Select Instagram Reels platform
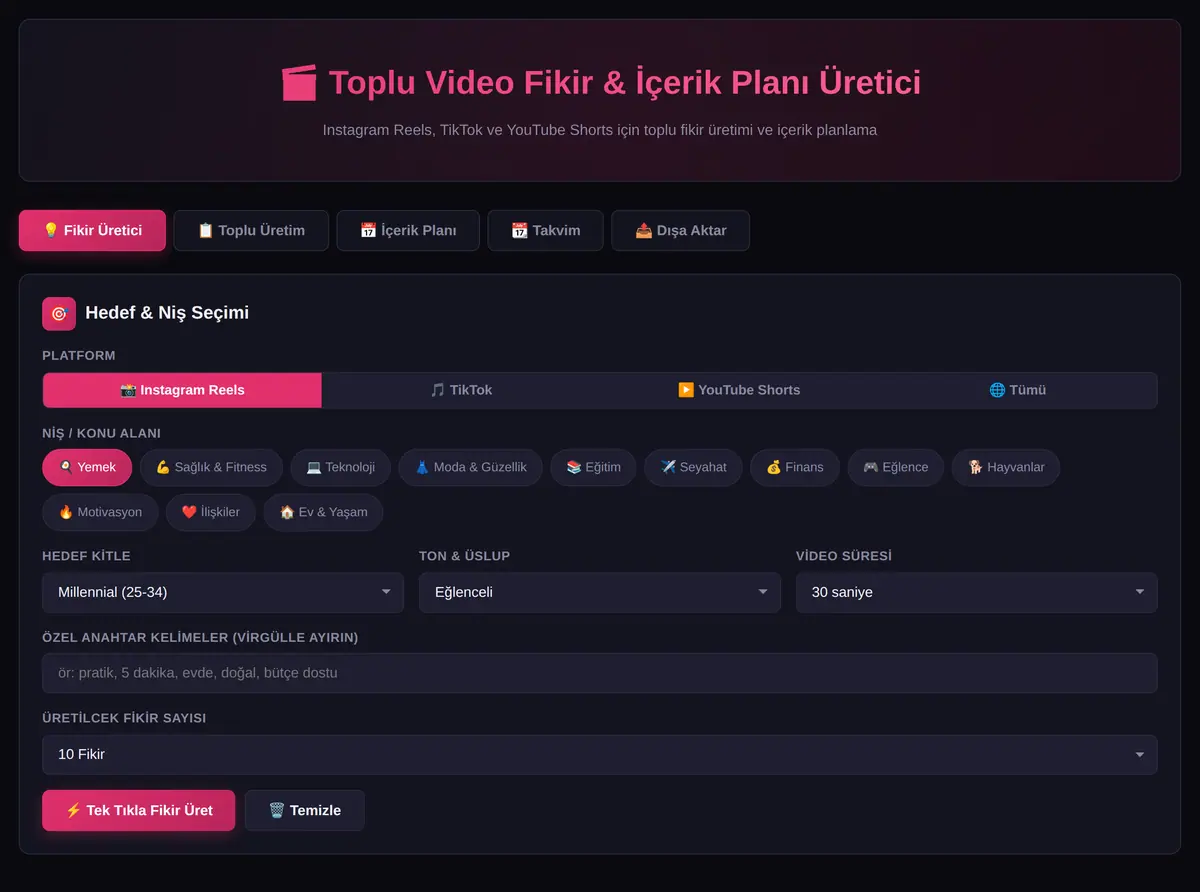Screen dimensions: 1200x892 coord(182,390)
